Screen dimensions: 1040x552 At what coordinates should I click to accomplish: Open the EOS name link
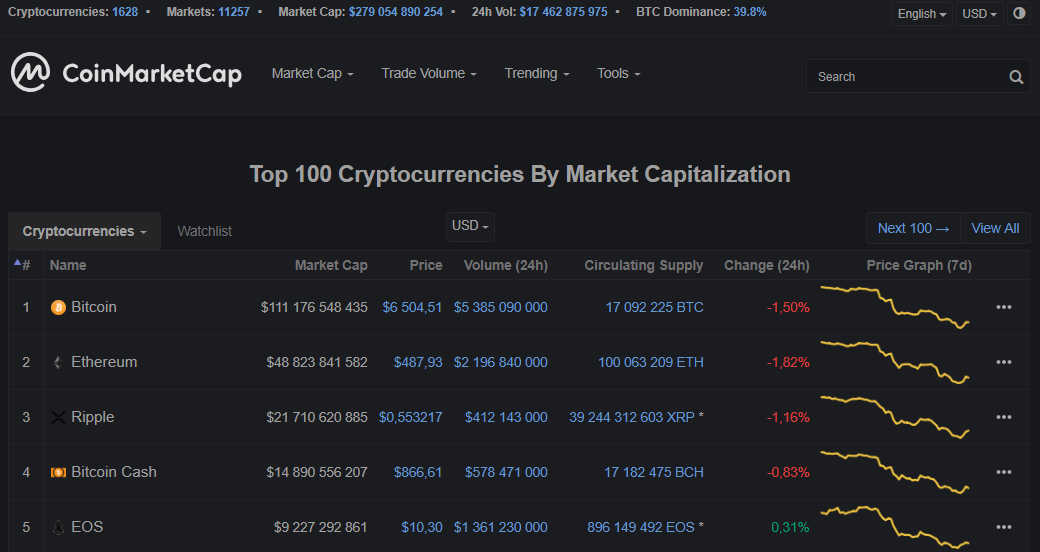click(87, 527)
